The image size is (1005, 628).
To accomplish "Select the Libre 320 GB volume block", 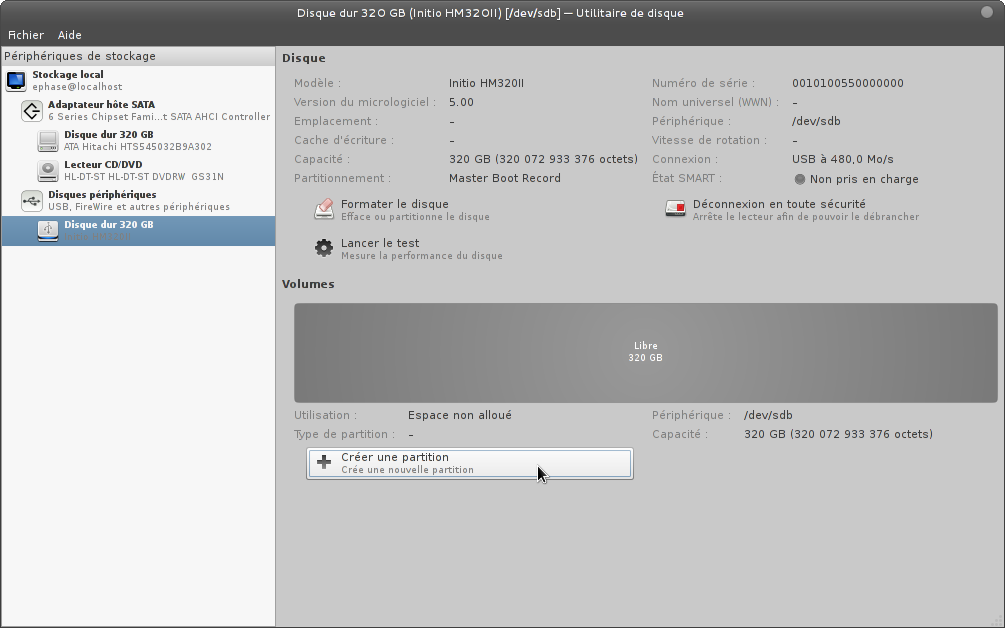I will pyautogui.click(x=645, y=352).
